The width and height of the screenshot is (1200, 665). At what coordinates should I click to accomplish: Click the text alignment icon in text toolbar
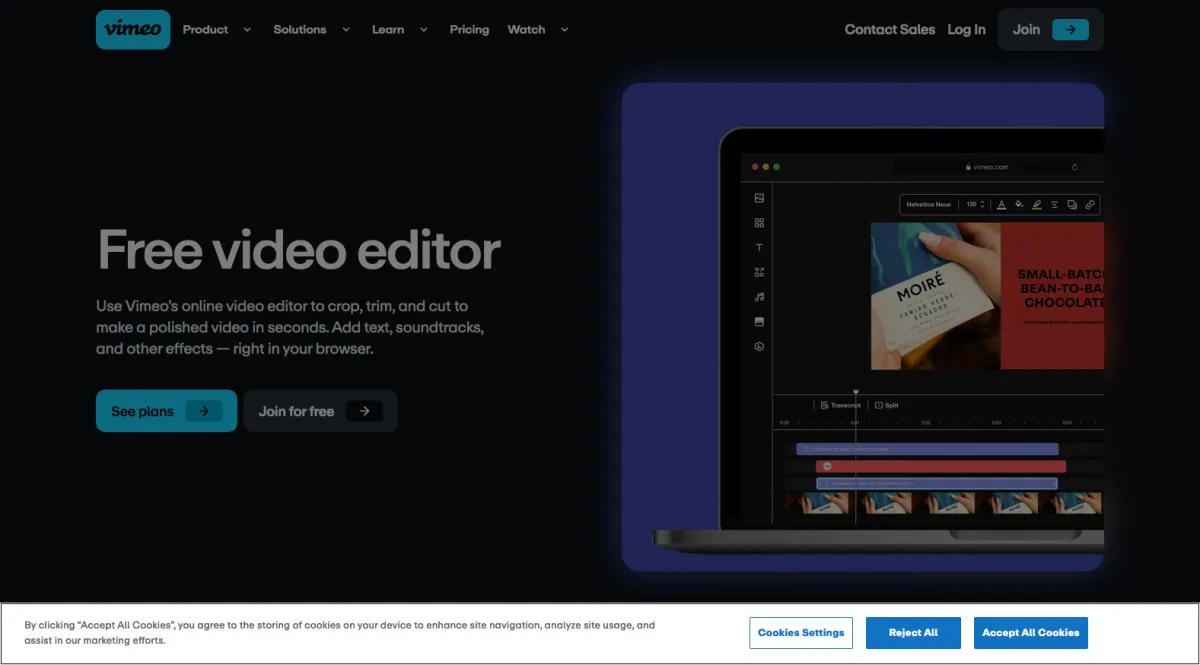point(1054,204)
